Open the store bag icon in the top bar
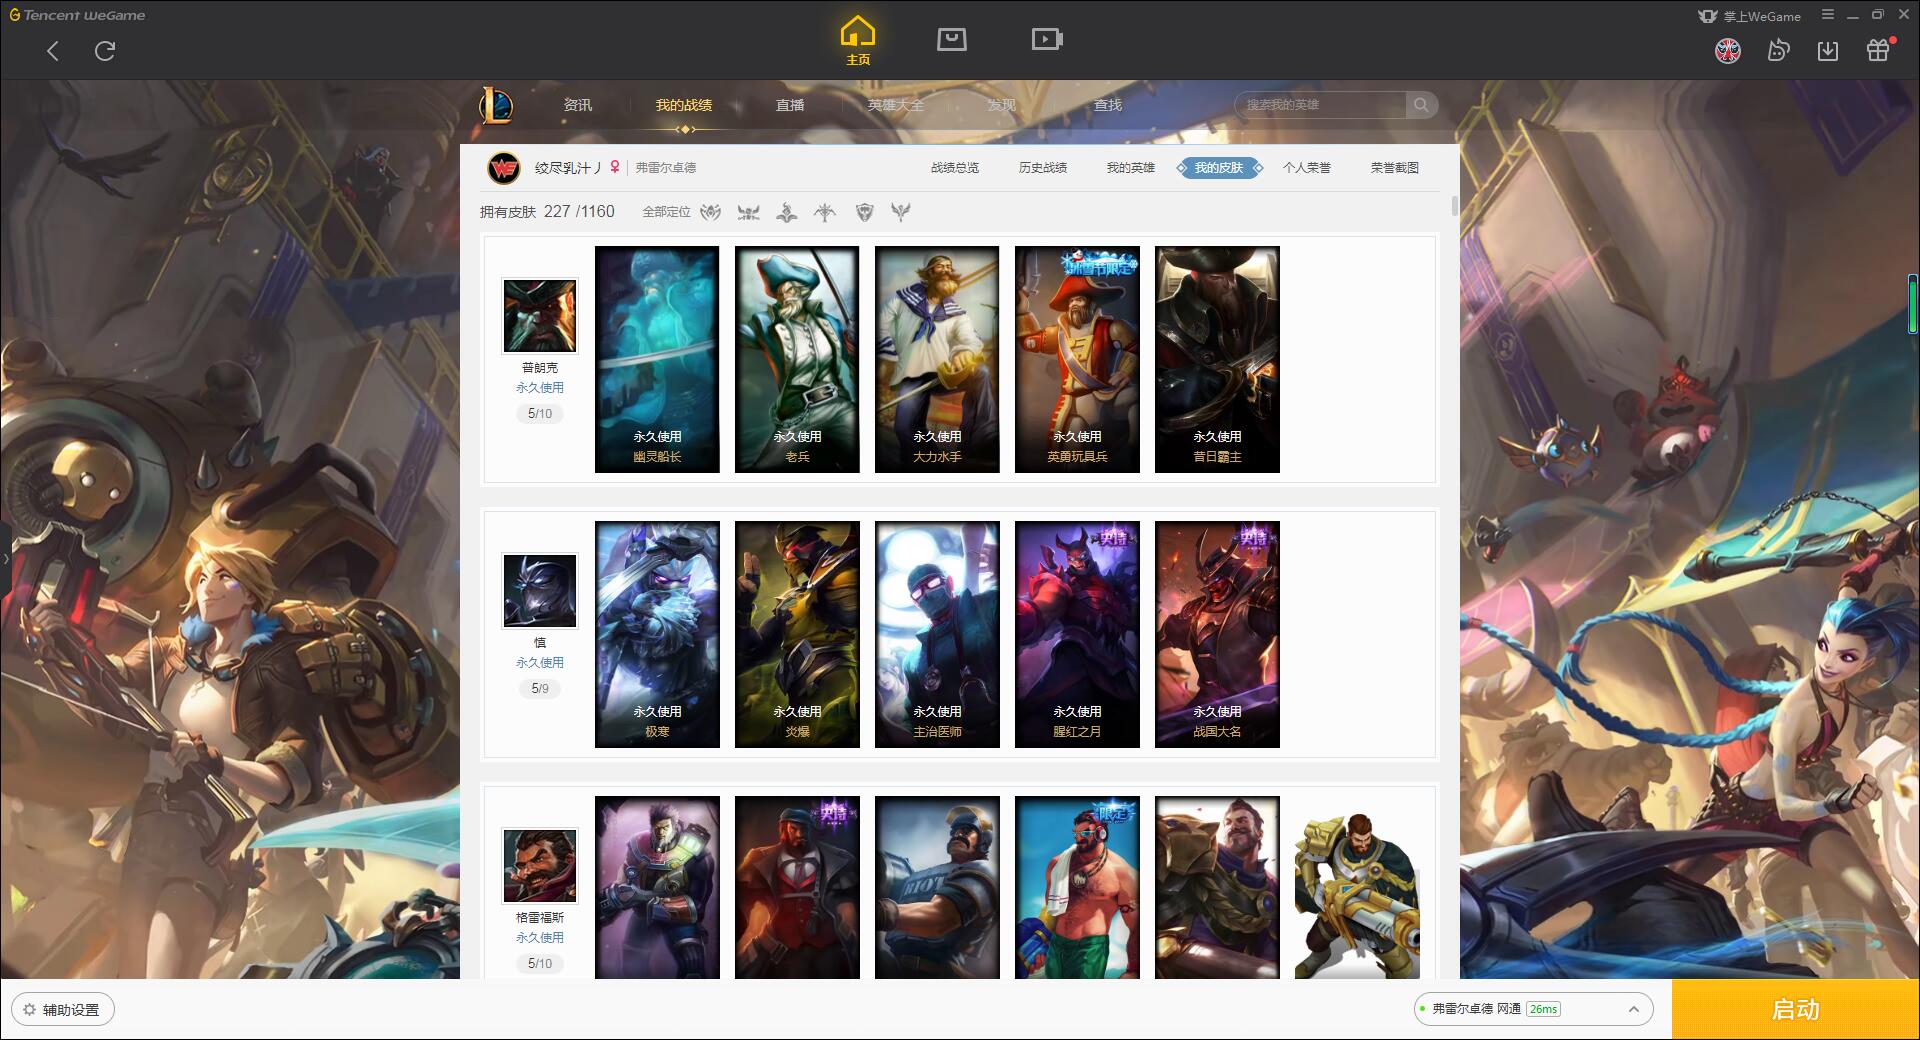The width and height of the screenshot is (1920, 1040). (x=951, y=40)
